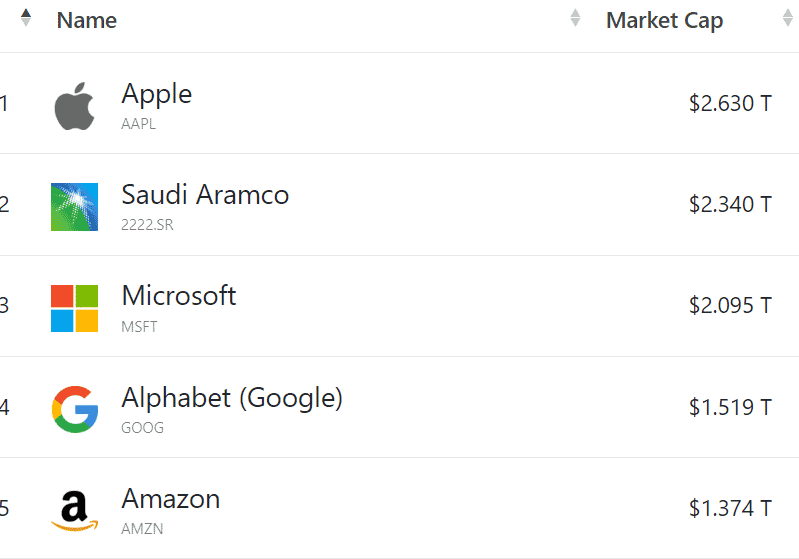Click the Name column header
The image size is (799, 559).
tap(87, 20)
